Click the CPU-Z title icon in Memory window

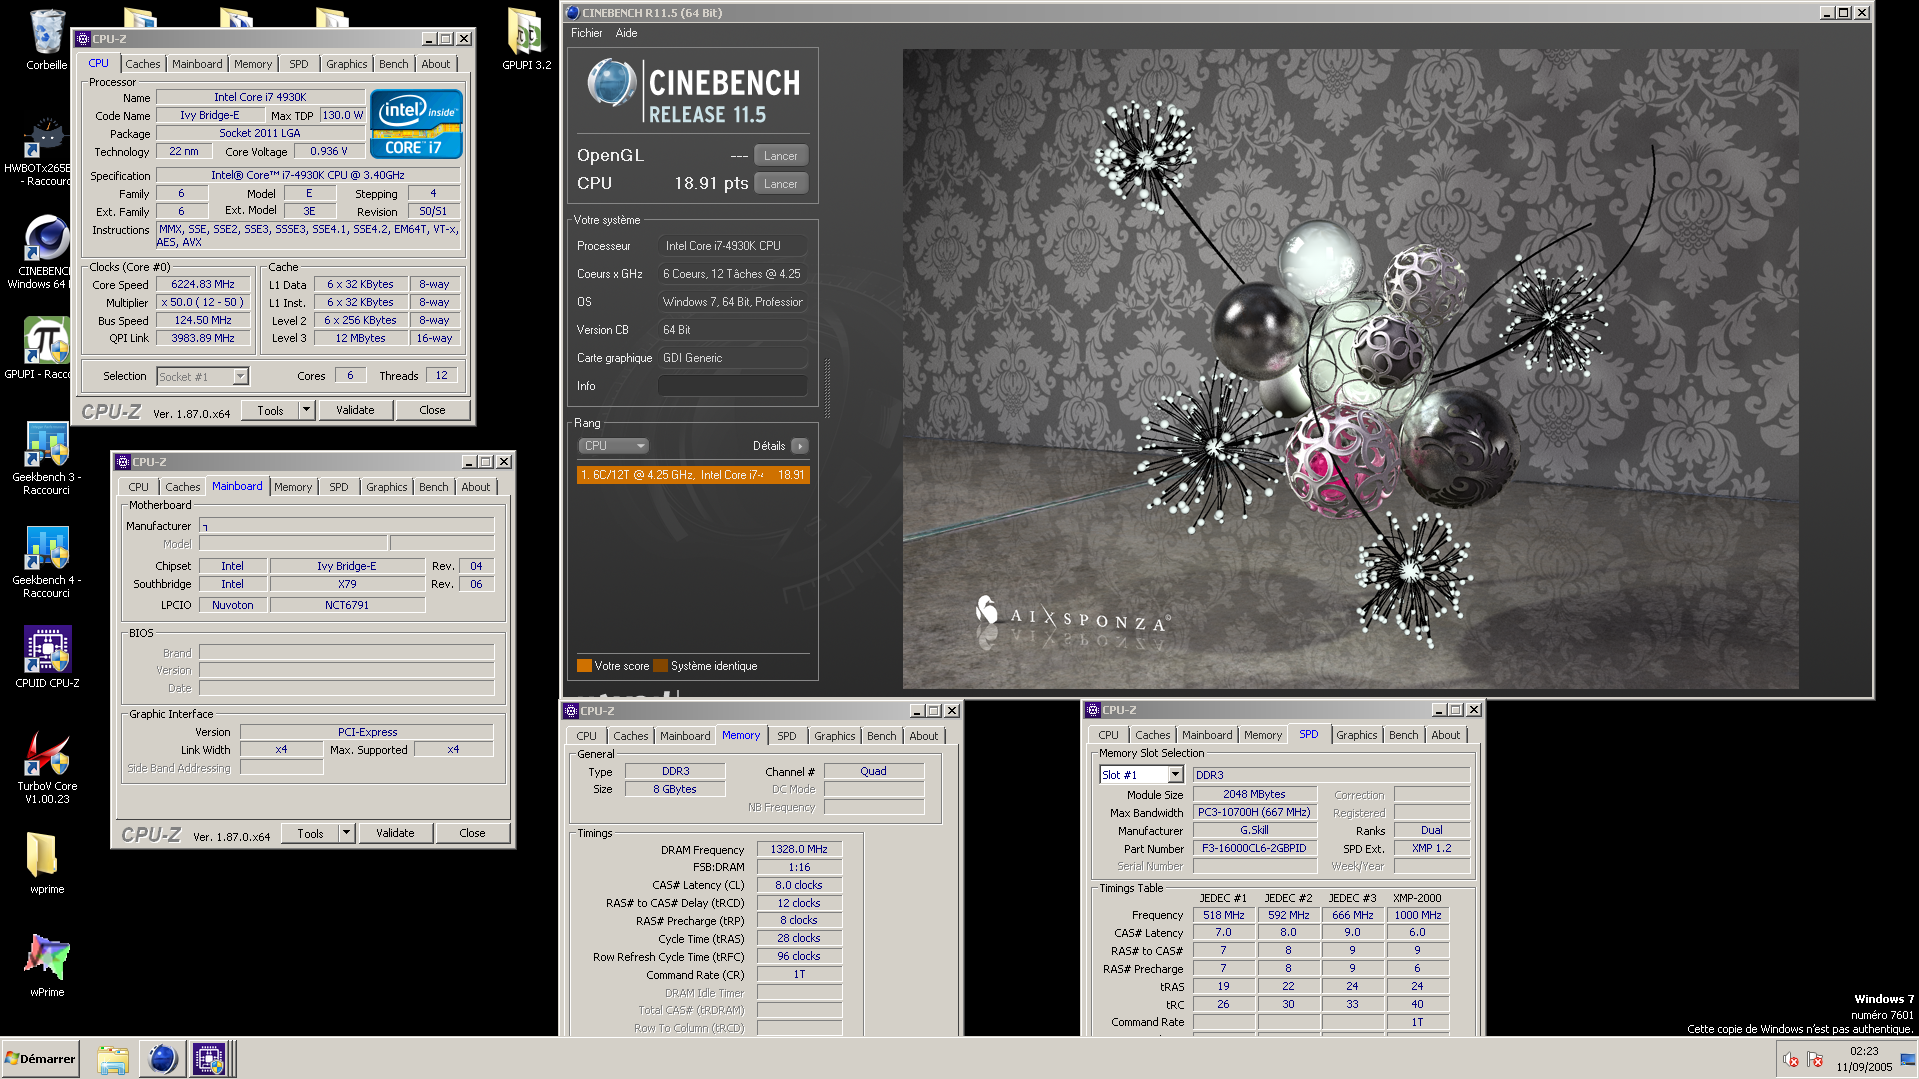[x=571, y=711]
